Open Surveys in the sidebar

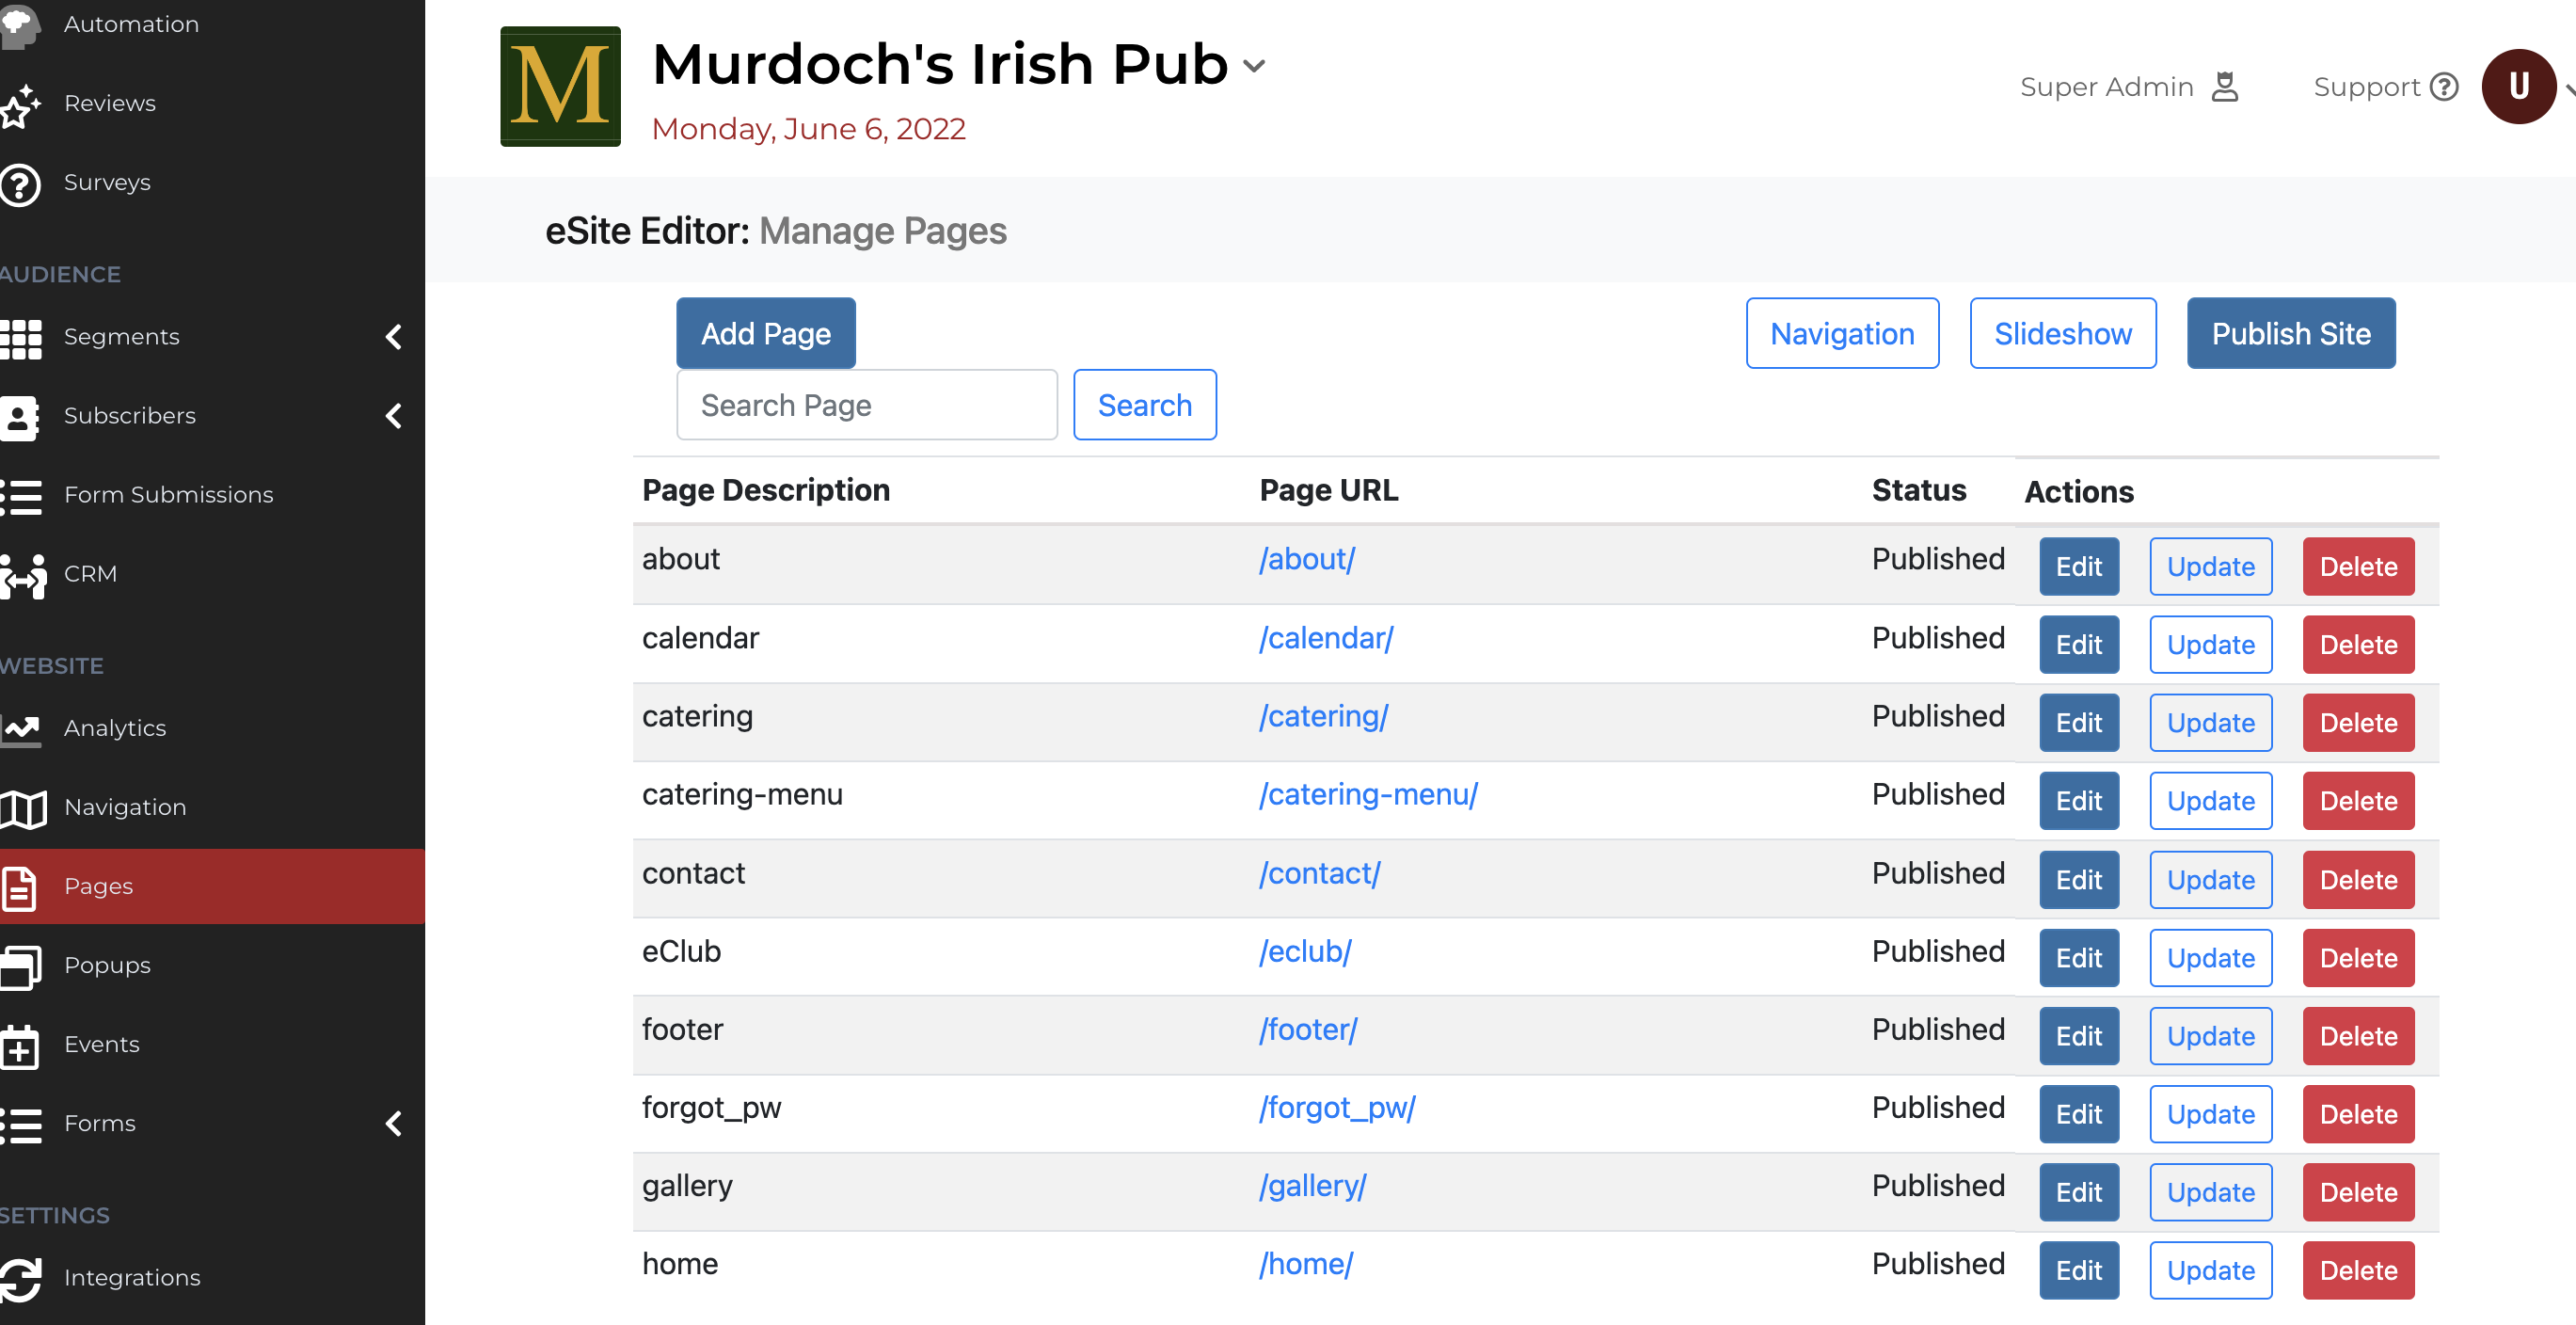pos(107,182)
